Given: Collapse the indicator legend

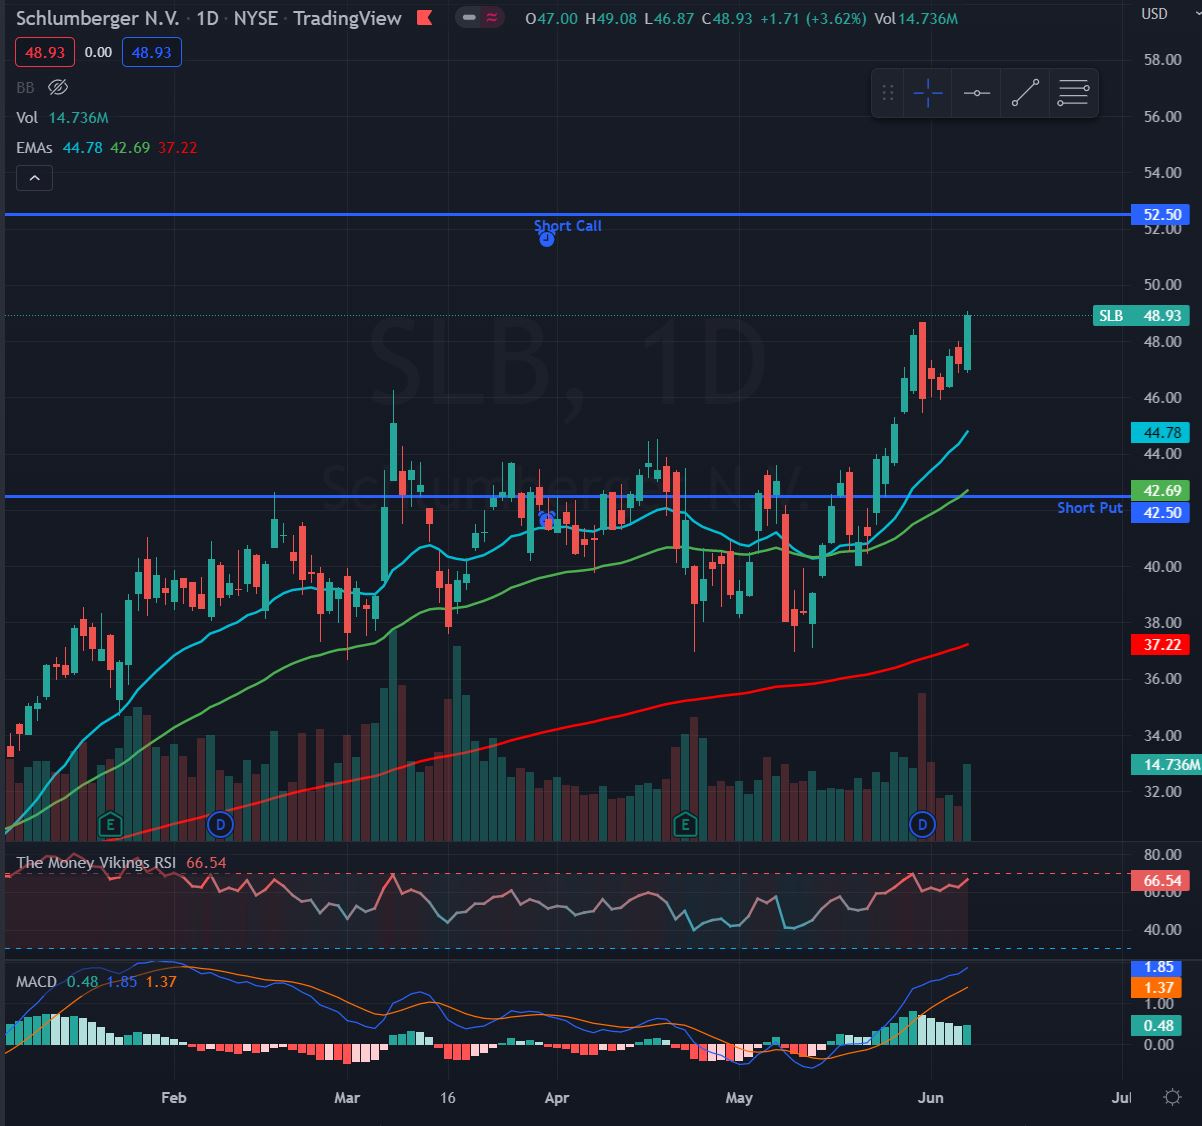Looking at the screenshot, I should (x=34, y=178).
